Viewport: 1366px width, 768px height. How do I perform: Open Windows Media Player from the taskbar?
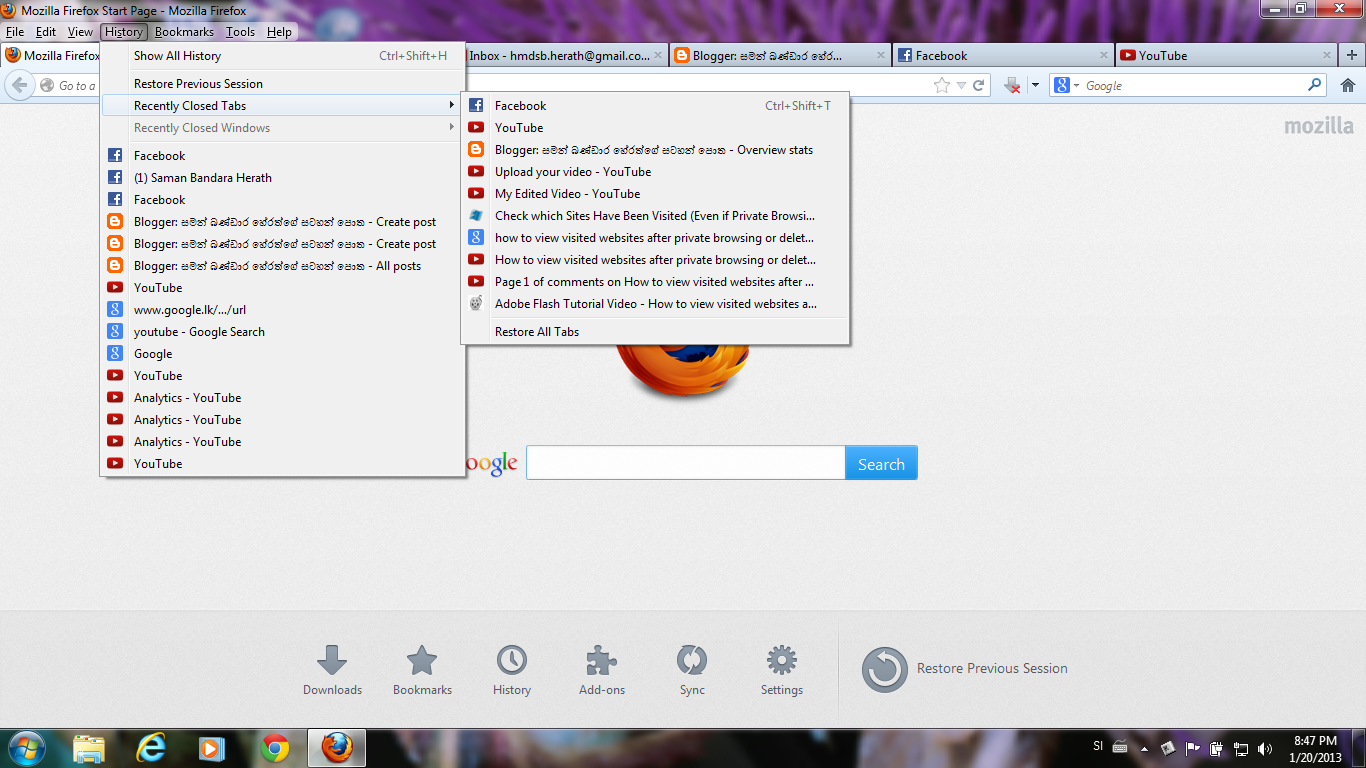click(212, 748)
